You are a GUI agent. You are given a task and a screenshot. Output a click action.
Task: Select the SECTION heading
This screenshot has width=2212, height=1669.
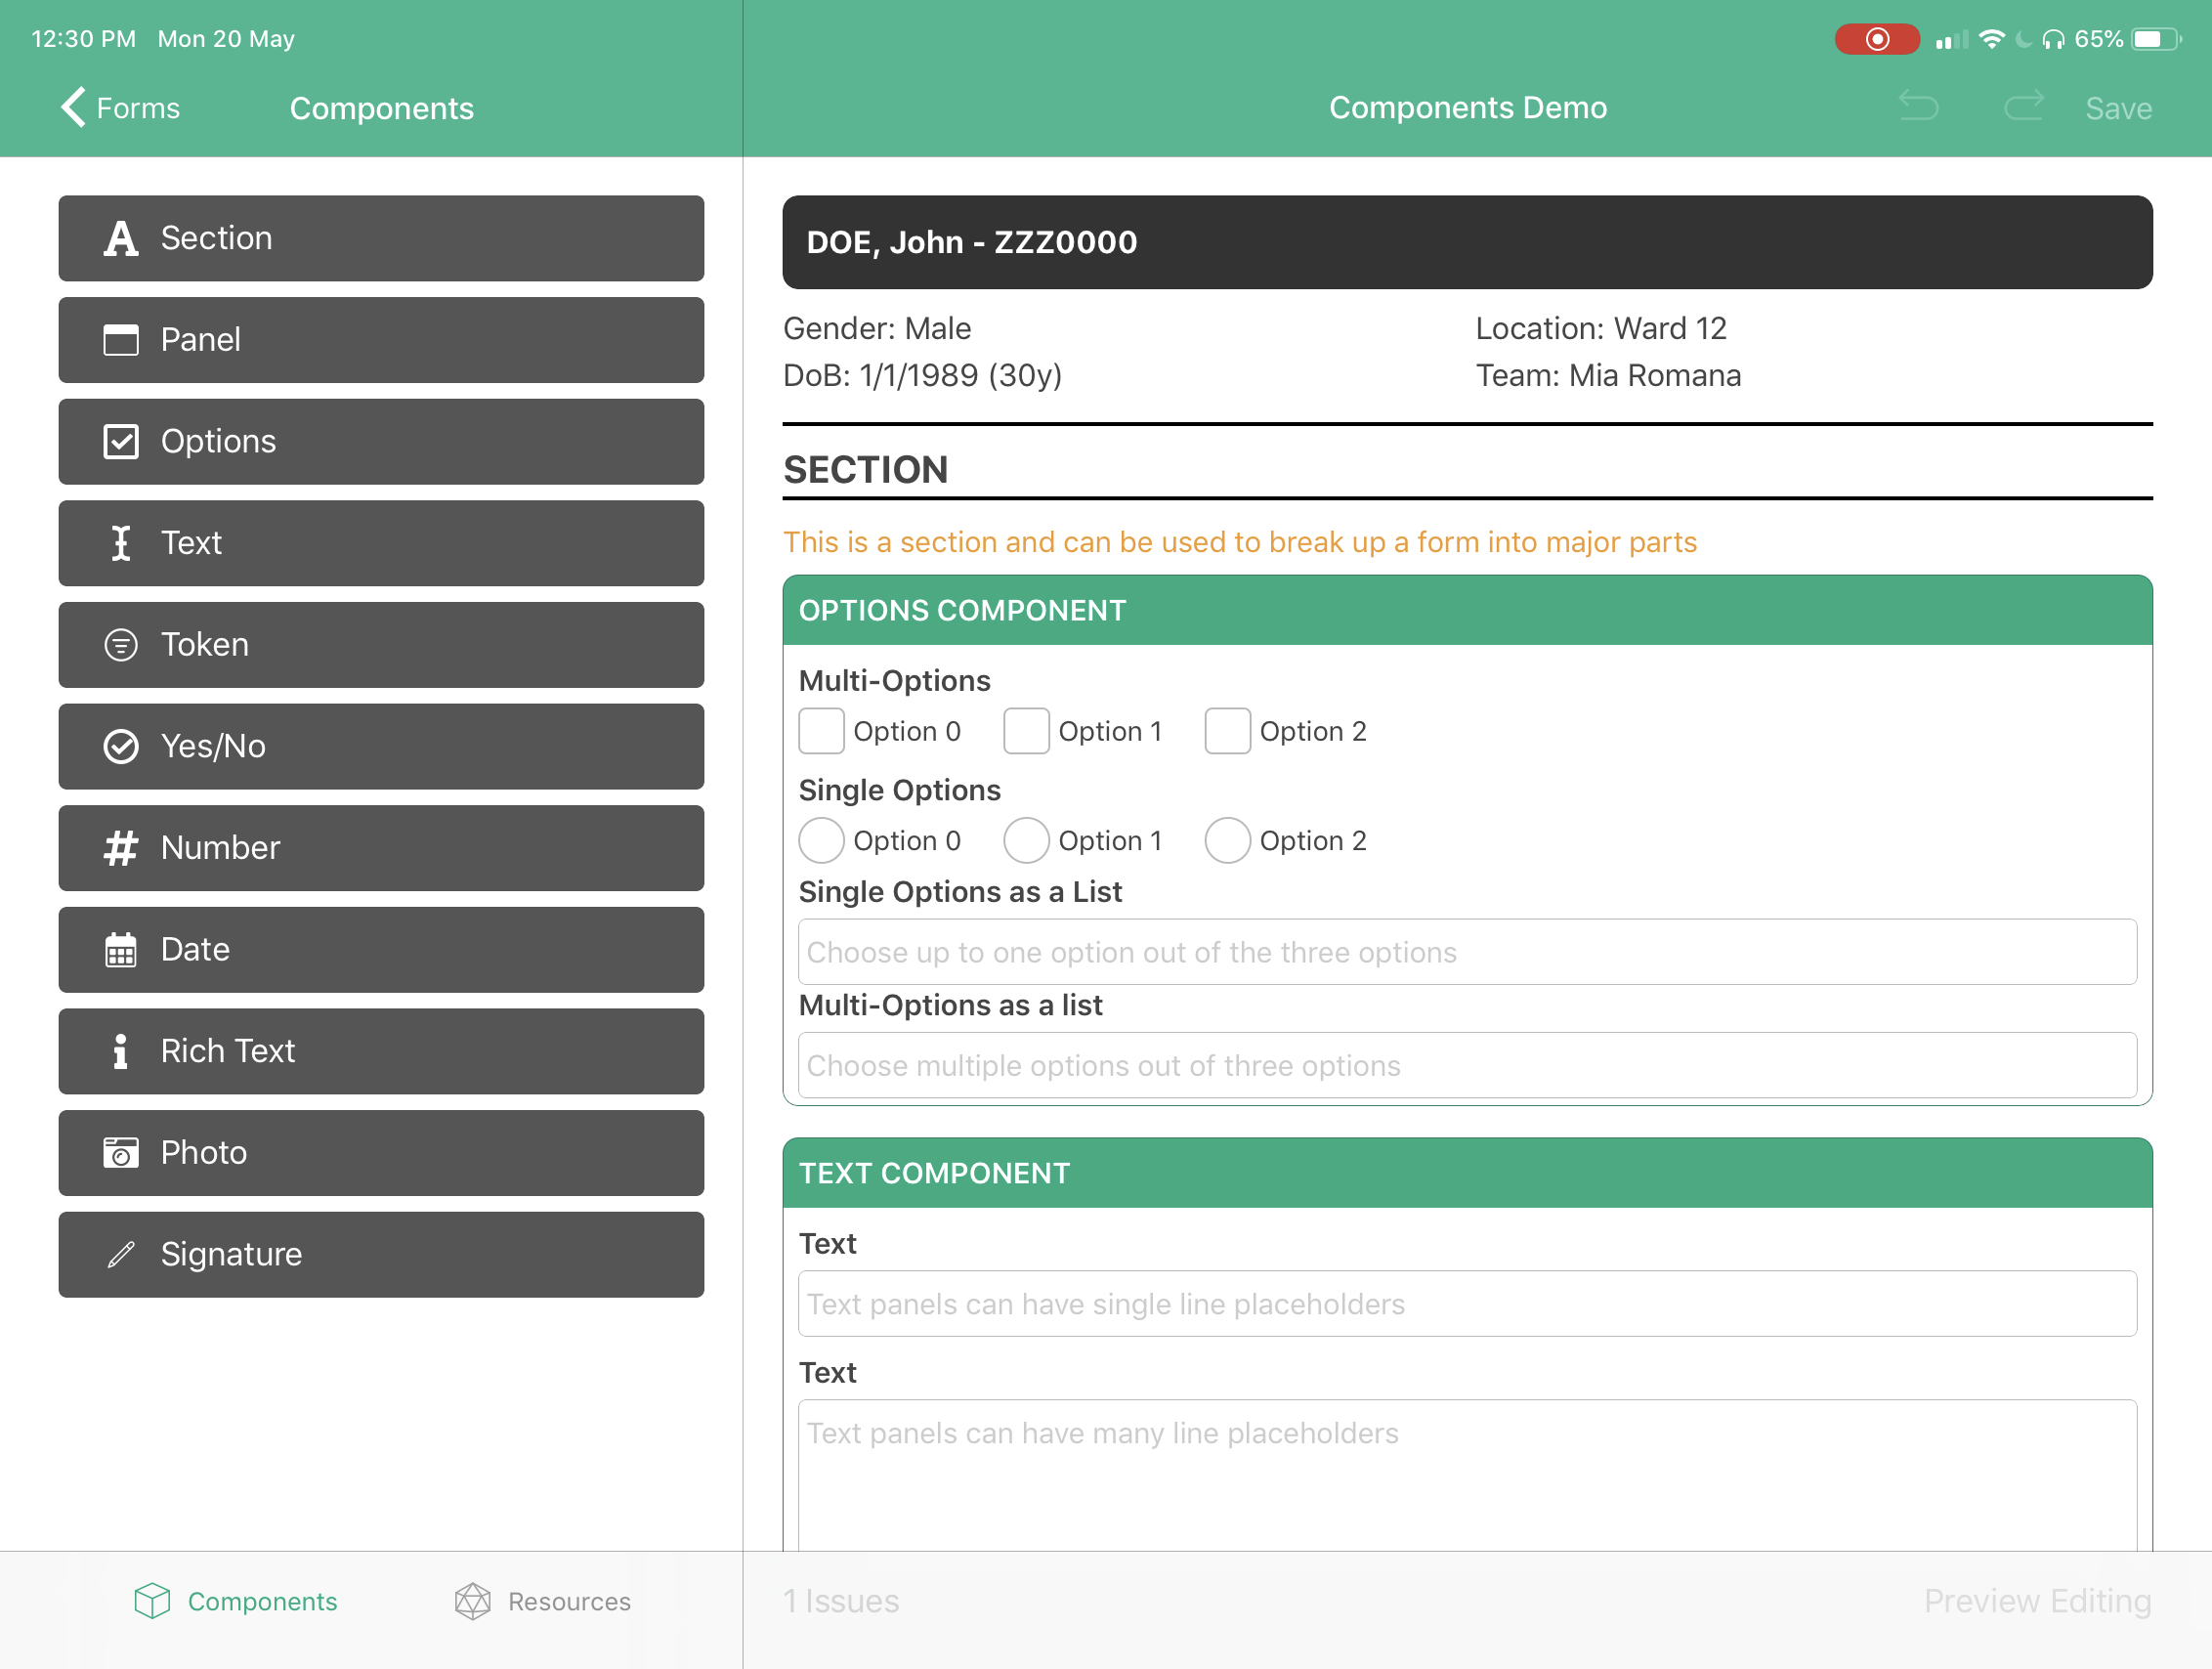point(866,470)
